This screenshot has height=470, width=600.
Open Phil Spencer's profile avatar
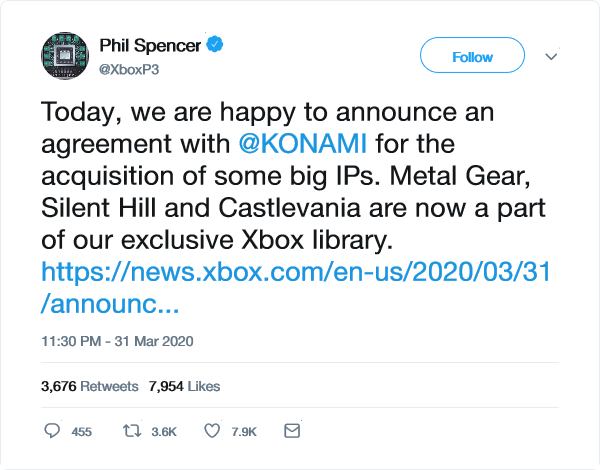(x=62, y=57)
